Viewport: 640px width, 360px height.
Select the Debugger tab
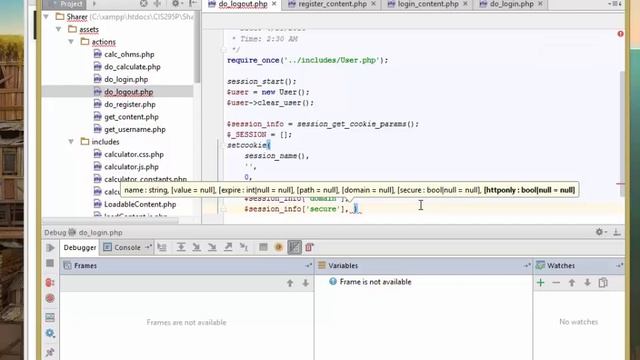tap(80, 247)
